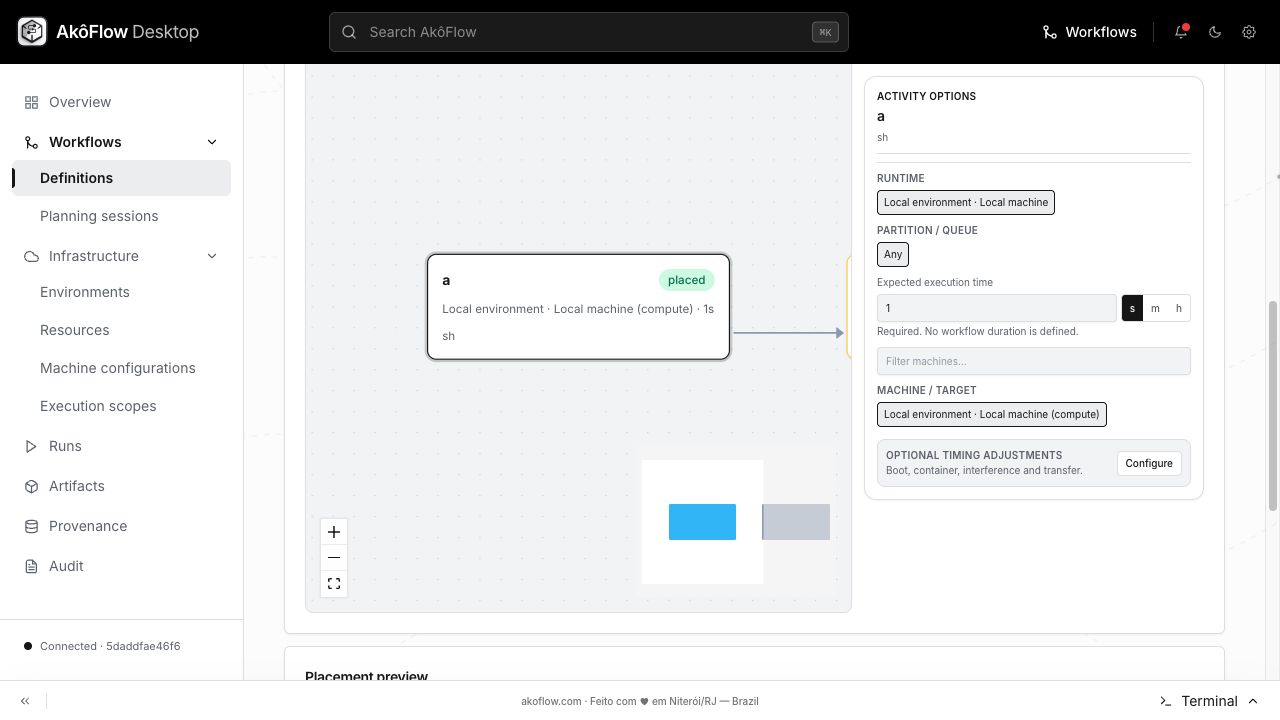Collapse the Infrastructure sidebar section
Viewport: 1280px width, 720px height.
pyautogui.click(x=212, y=256)
